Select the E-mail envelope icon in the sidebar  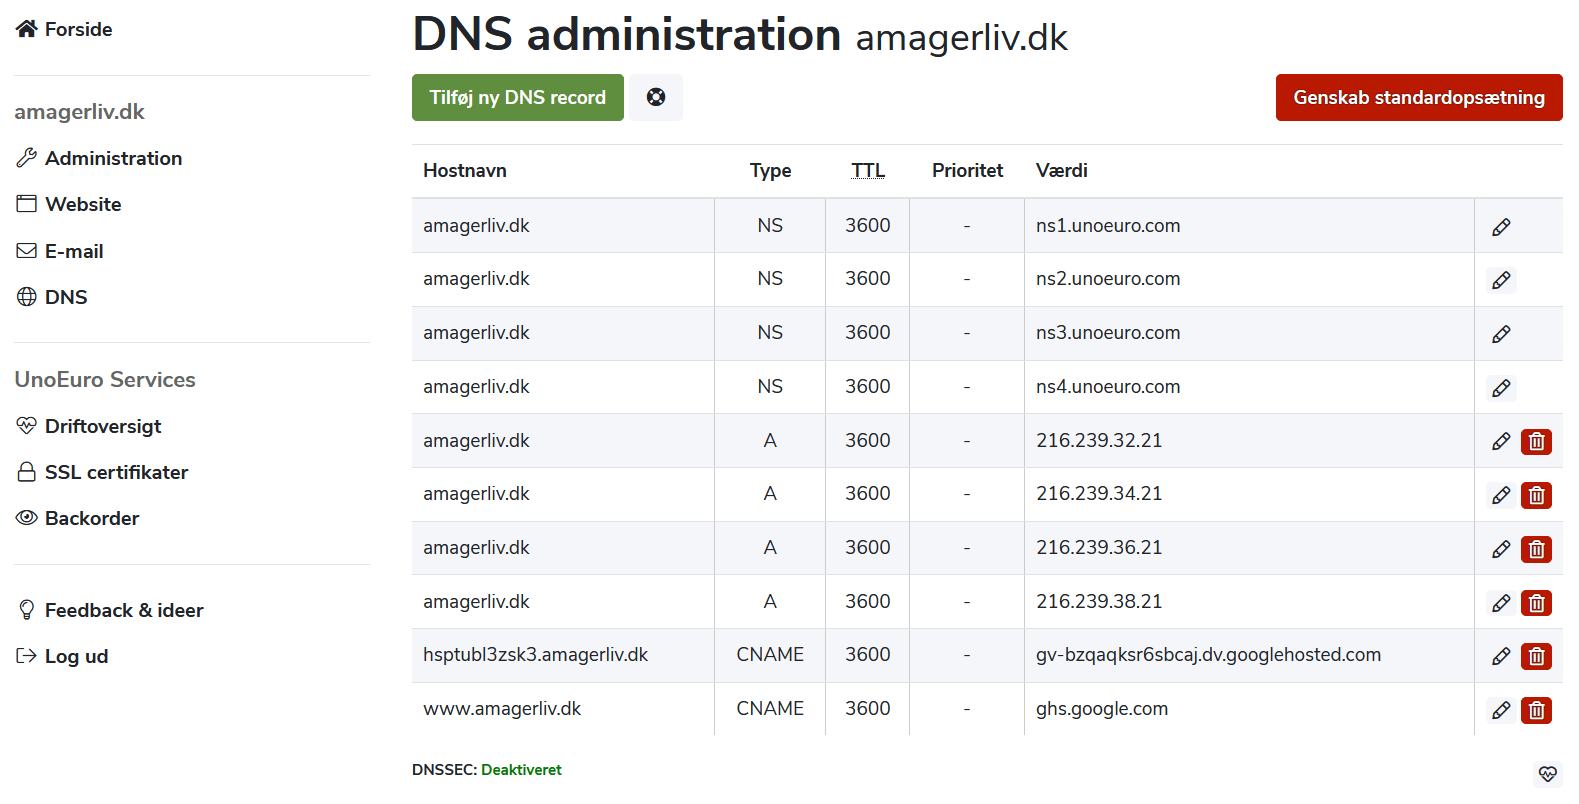26,250
